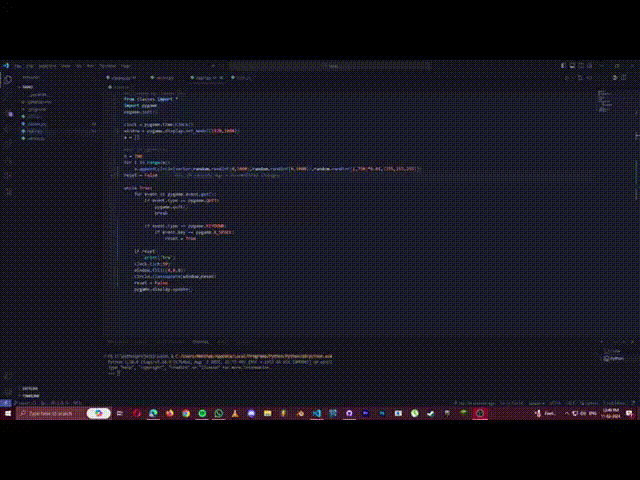Image resolution: width=640 pixels, height=480 pixels.
Task: Open the VS Code File menu
Action: tap(18, 66)
